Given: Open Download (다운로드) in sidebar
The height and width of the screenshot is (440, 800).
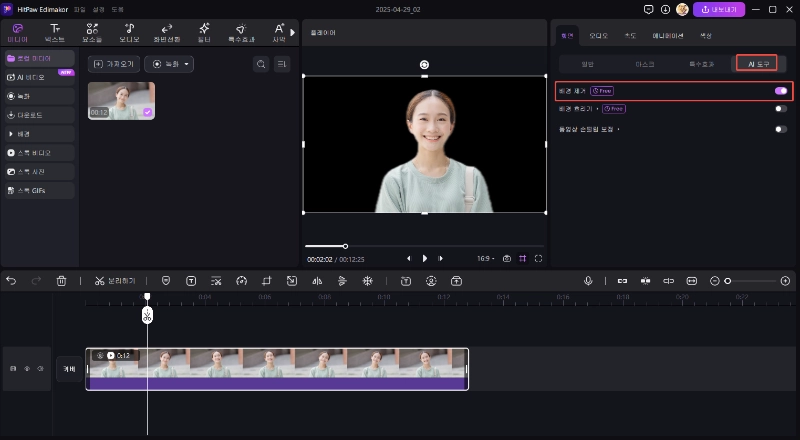Looking at the screenshot, I should pos(40,115).
